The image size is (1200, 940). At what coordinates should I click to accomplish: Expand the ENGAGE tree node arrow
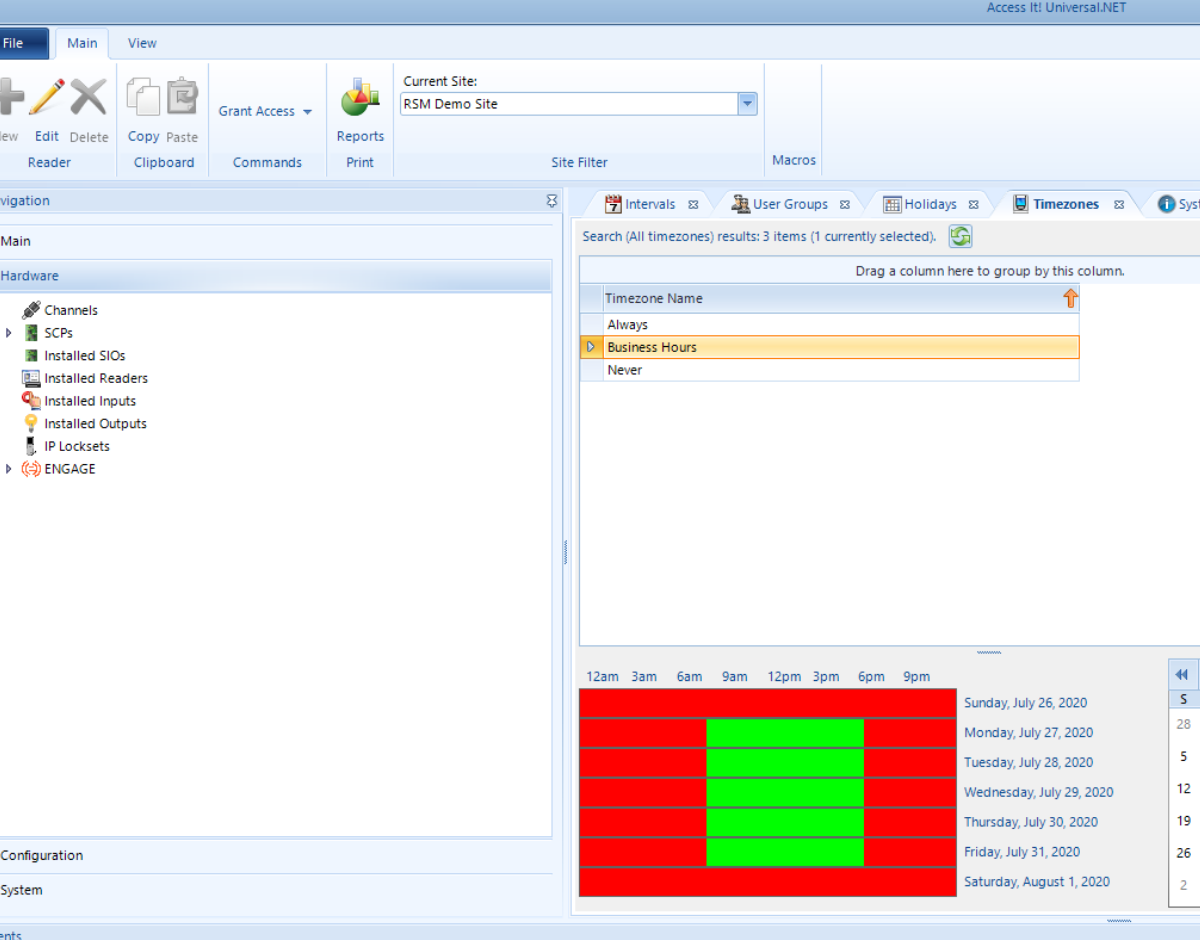(9, 469)
